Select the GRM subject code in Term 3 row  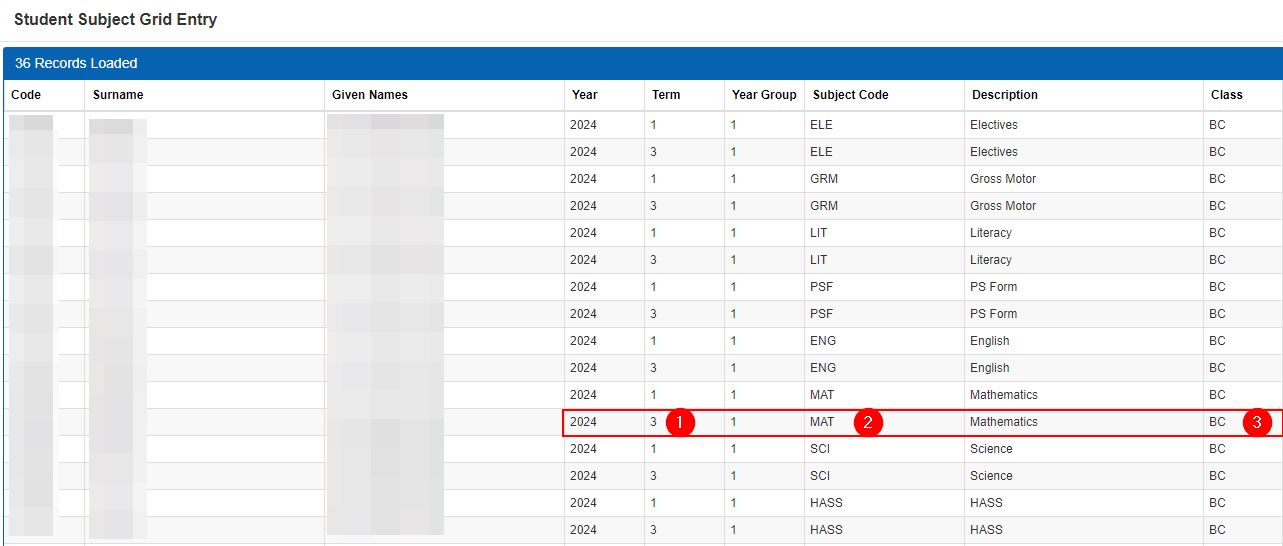tap(824, 206)
